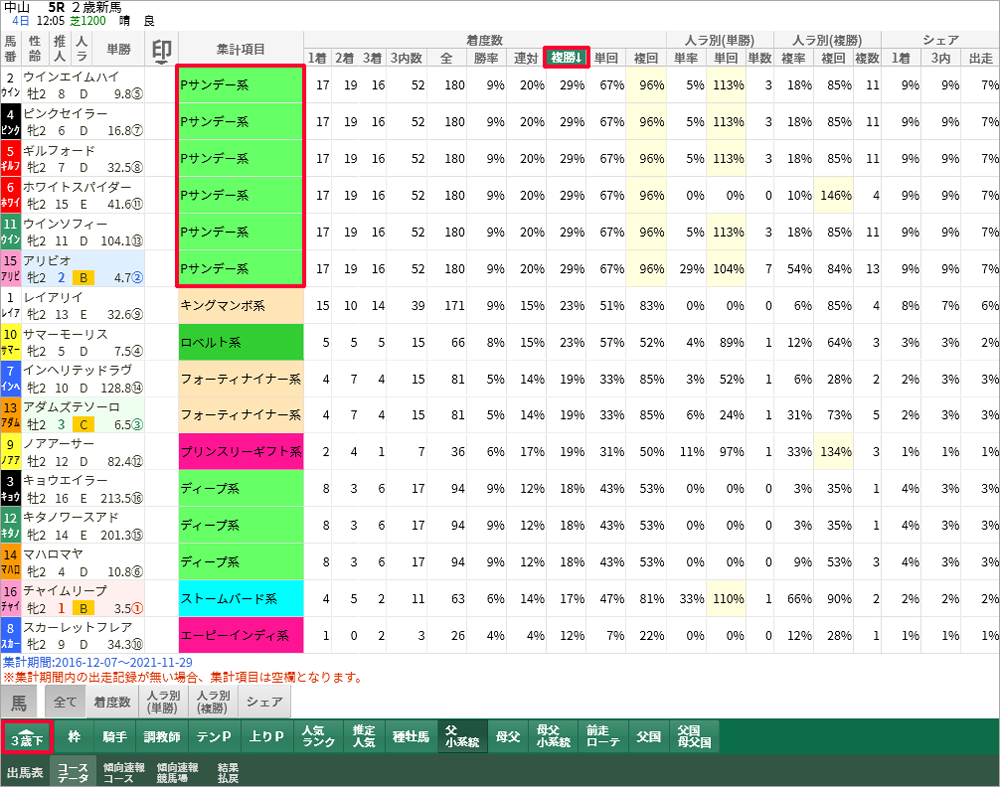Click the ロベルト系 green cell

tap(241, 342)
